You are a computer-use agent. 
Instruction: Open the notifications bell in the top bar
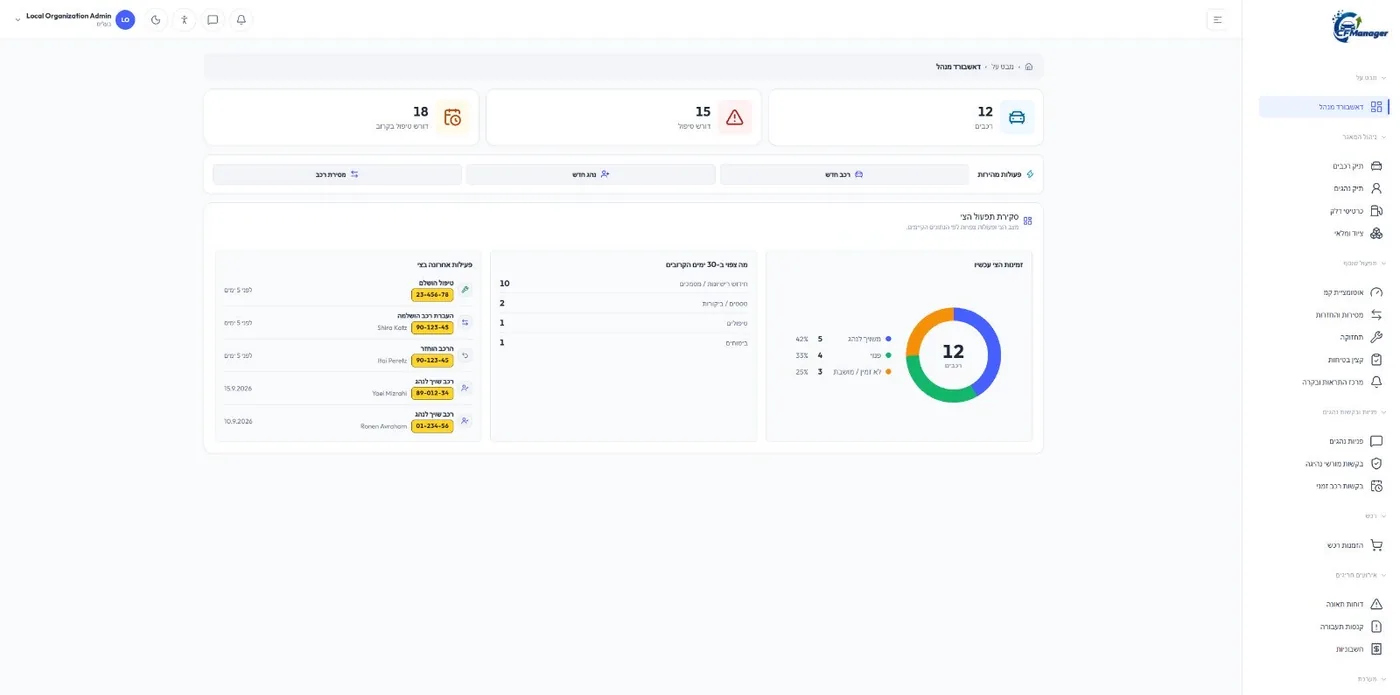[x=241, y=20]
